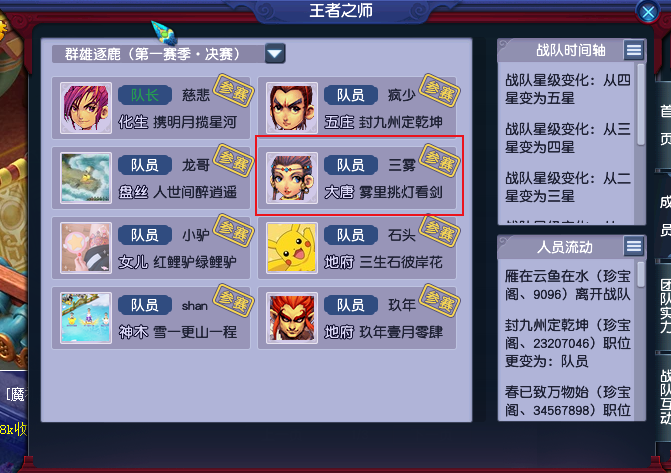The width and height of the screenshot is (671, 473).
Task: Open the 群雄逐鹿 season dropdown arrow
Action: (275, 54)
